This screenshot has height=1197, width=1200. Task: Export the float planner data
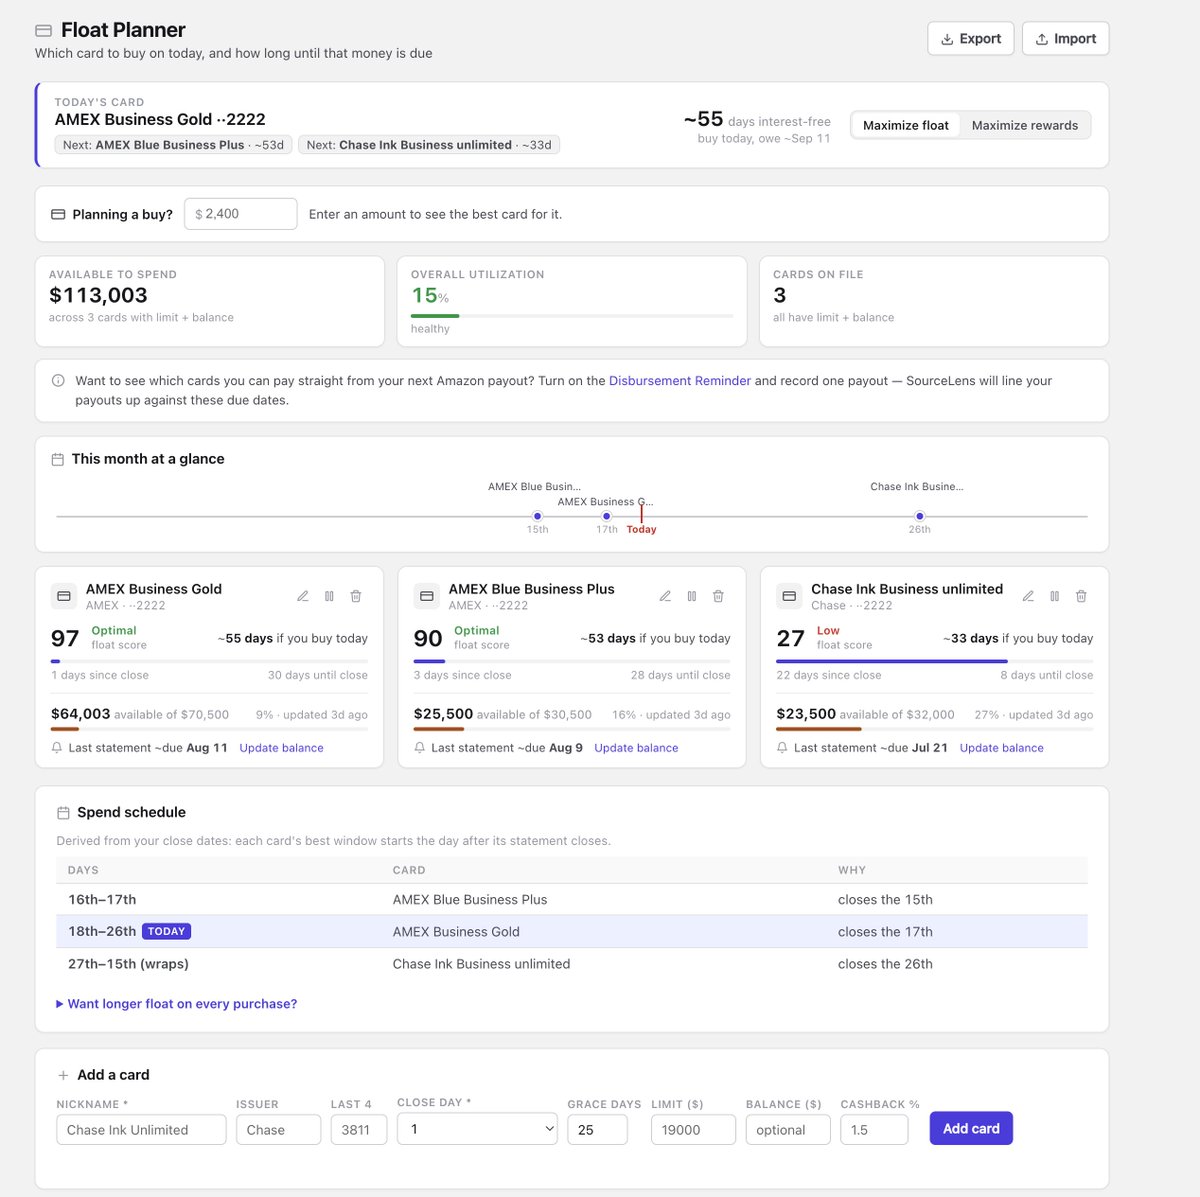click(971, 39)
